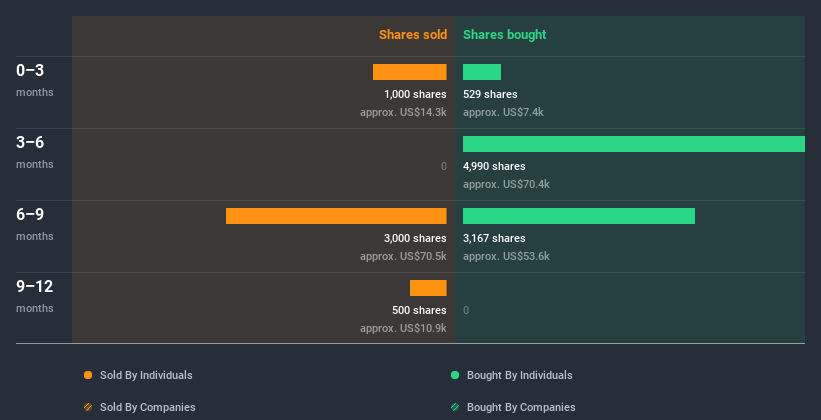Screen dimensions: 821x420
Task: Click the zero sold value in 3–6 months
Action: (444, 167)
